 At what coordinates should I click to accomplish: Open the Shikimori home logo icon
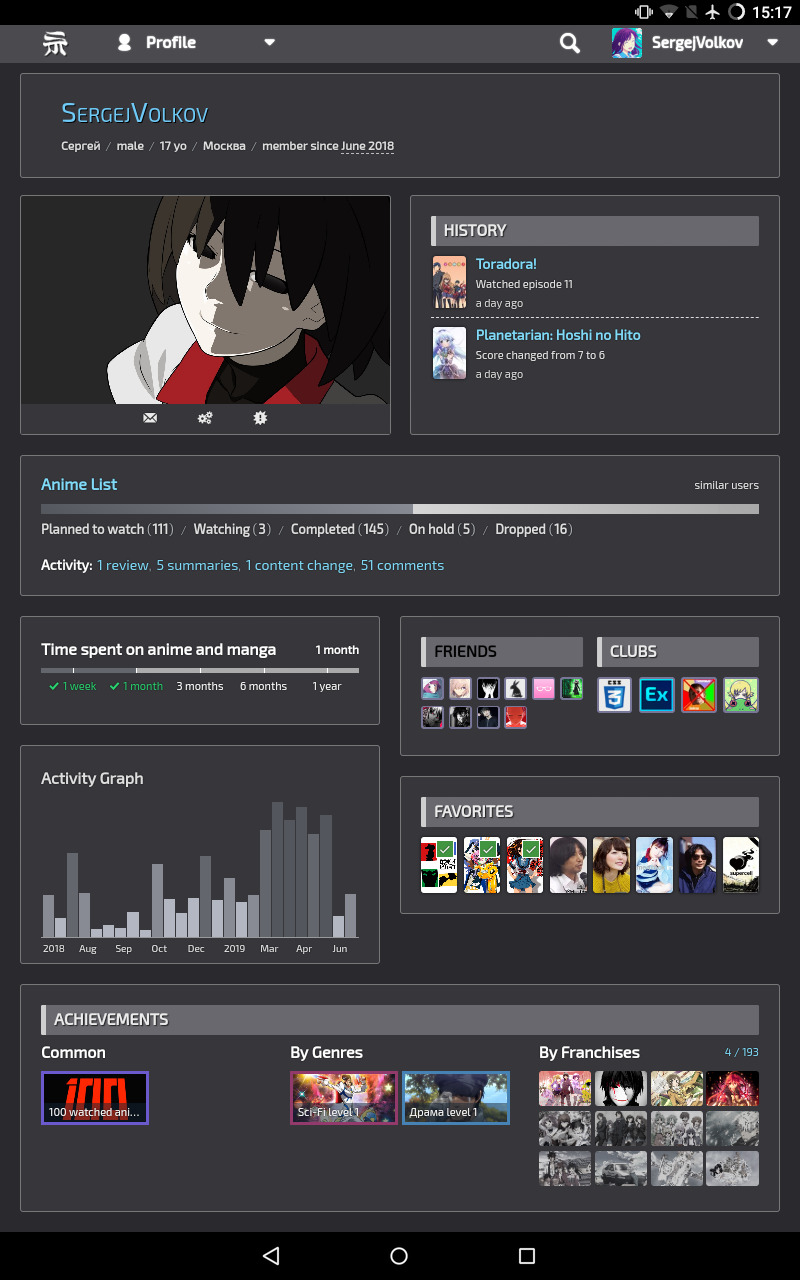(x=56, y=43)
